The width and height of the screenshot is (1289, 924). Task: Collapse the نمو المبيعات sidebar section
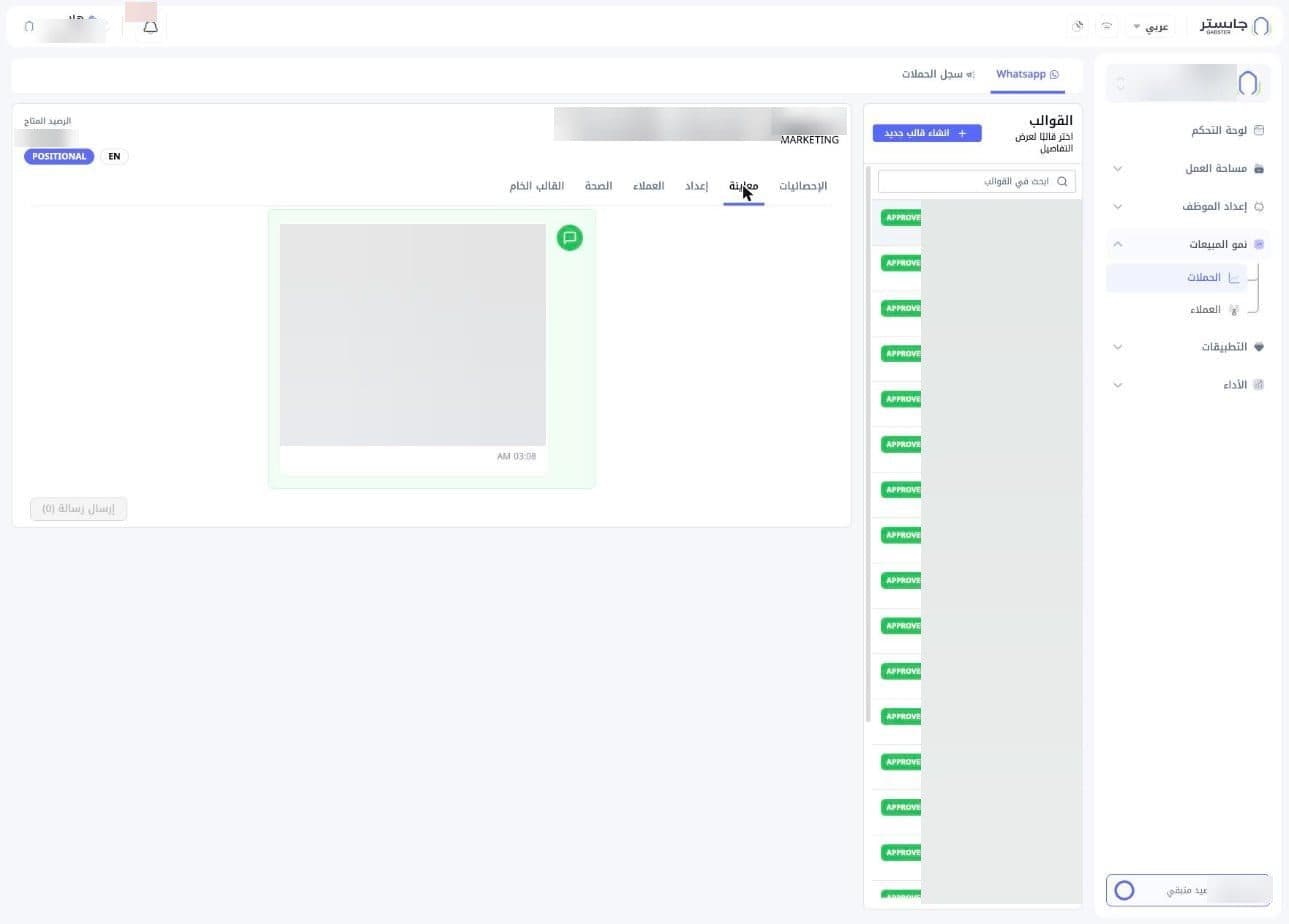(x=1118, y=245)
